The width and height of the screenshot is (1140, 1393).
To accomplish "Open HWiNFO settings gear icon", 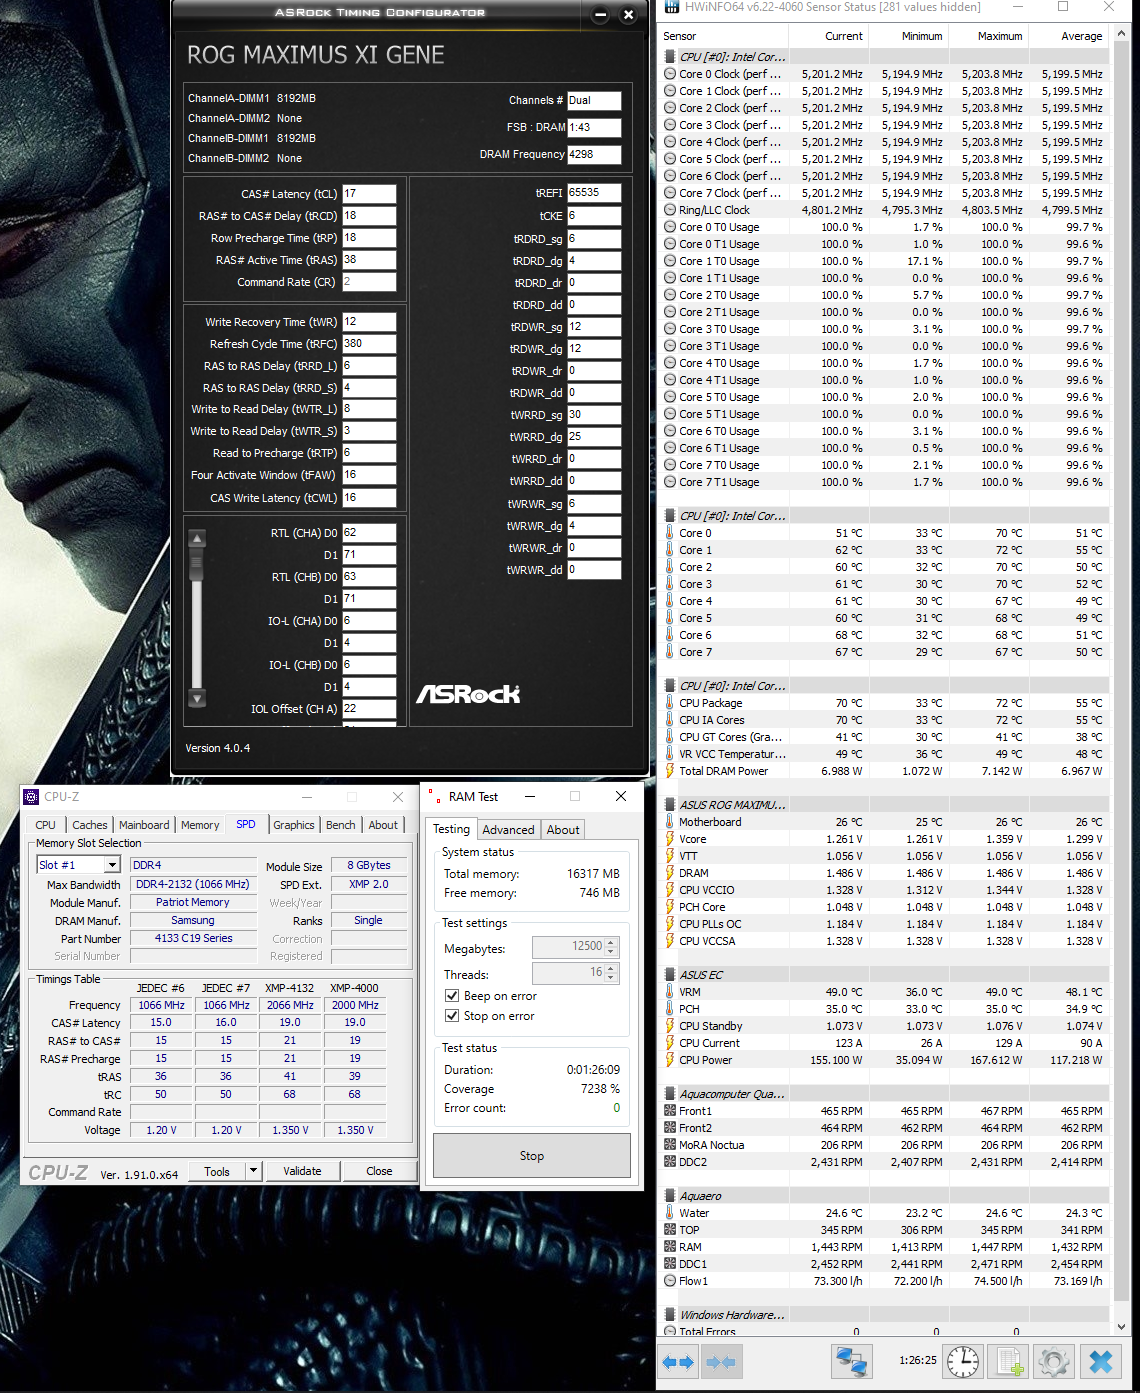I will pos(1054,1361).
